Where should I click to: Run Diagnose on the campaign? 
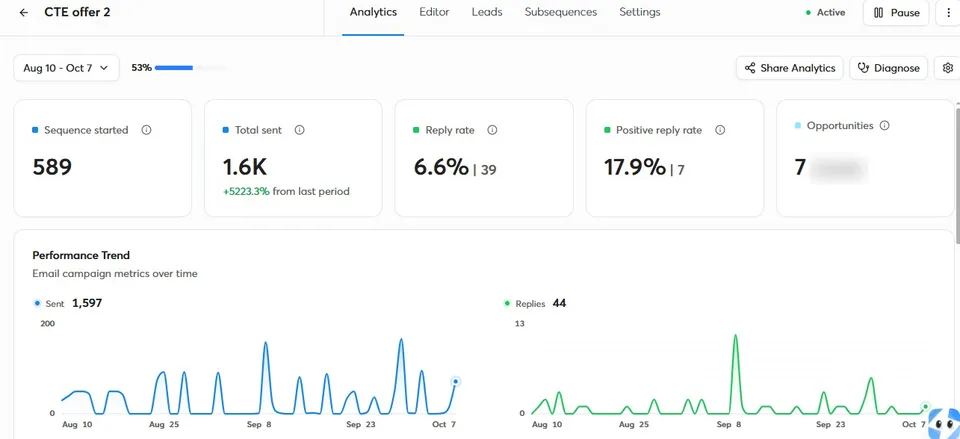(888, 68)
